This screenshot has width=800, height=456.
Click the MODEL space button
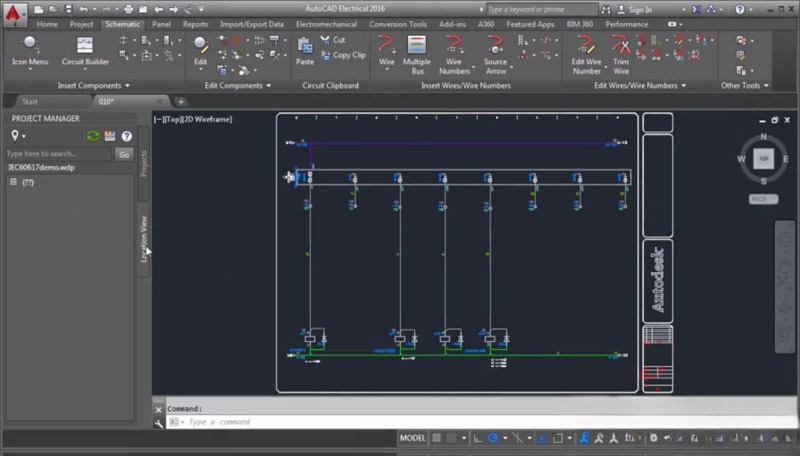pos(412,438)
